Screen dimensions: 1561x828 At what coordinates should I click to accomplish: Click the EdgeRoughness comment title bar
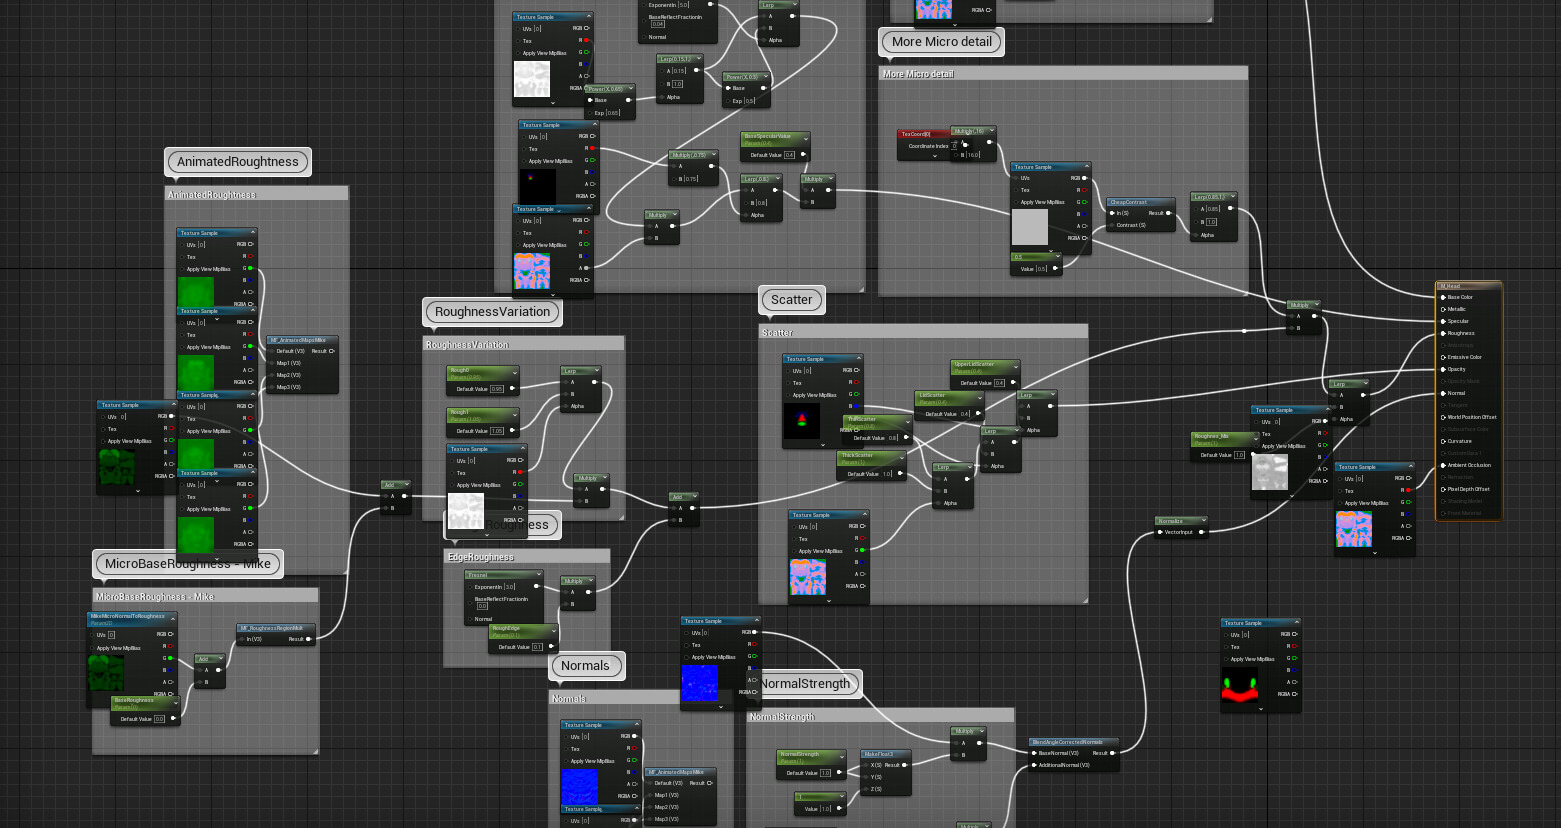click(527, 557)
